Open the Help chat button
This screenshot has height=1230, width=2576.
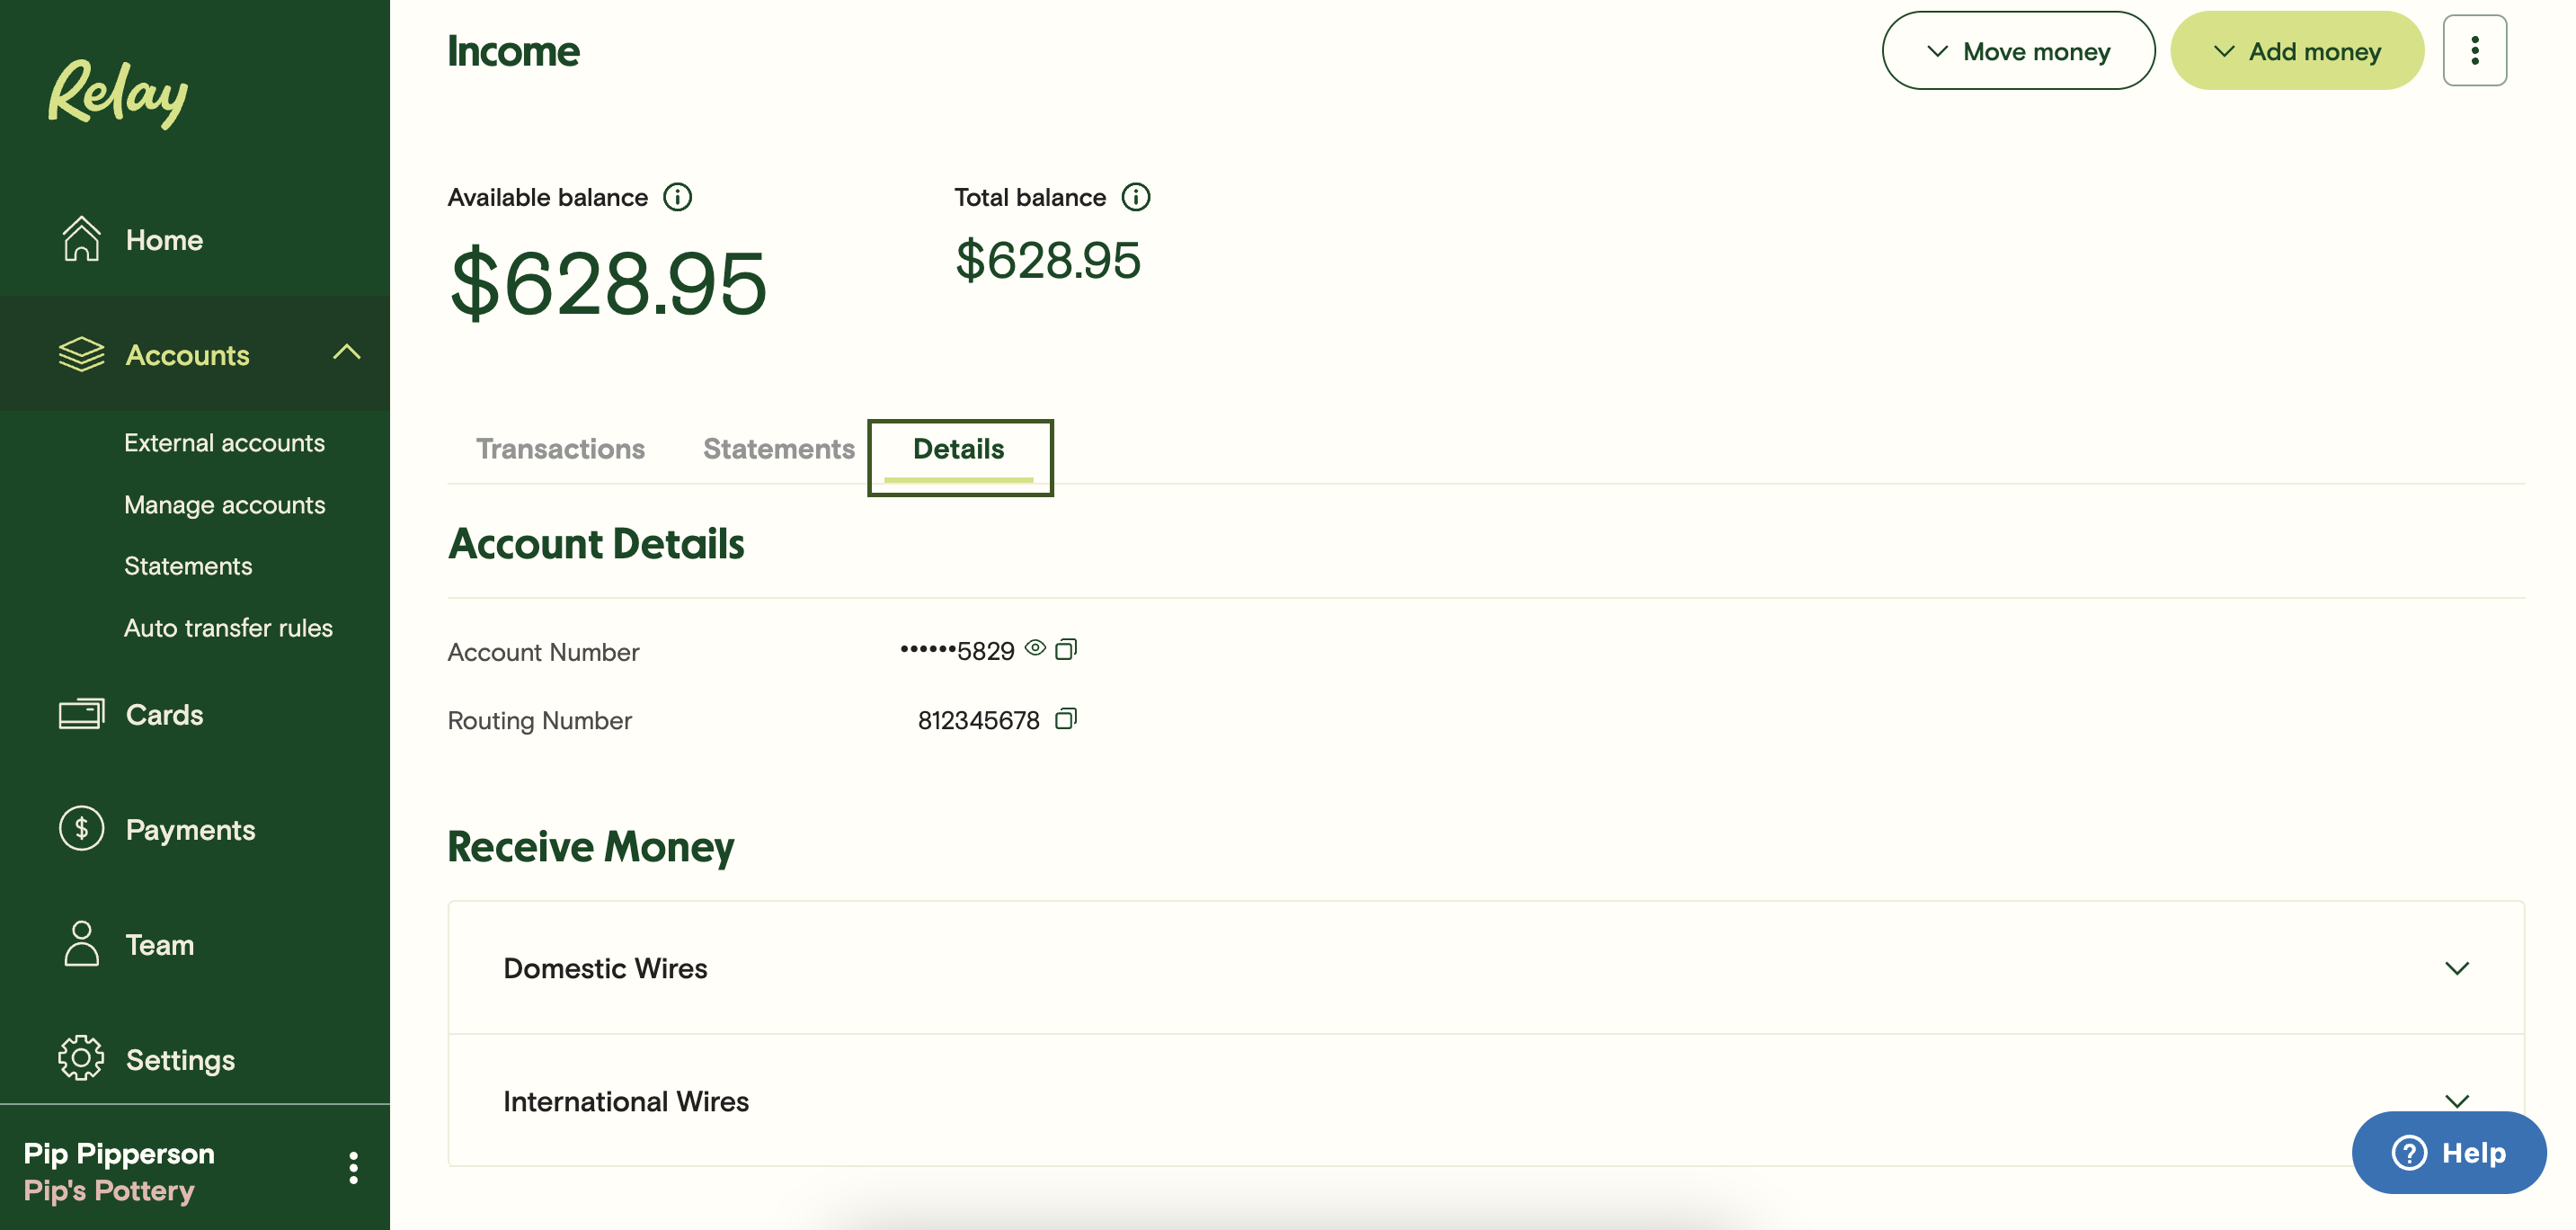[2448, 1152]
